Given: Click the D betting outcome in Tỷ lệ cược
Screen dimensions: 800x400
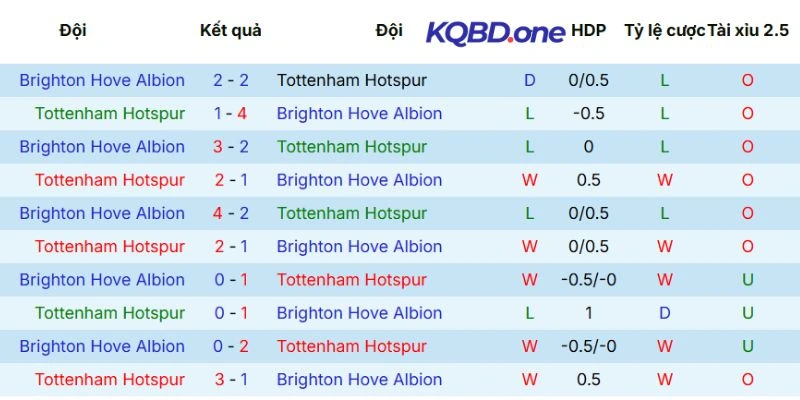Looking at the screenshot, I should (x=664, y=313).
